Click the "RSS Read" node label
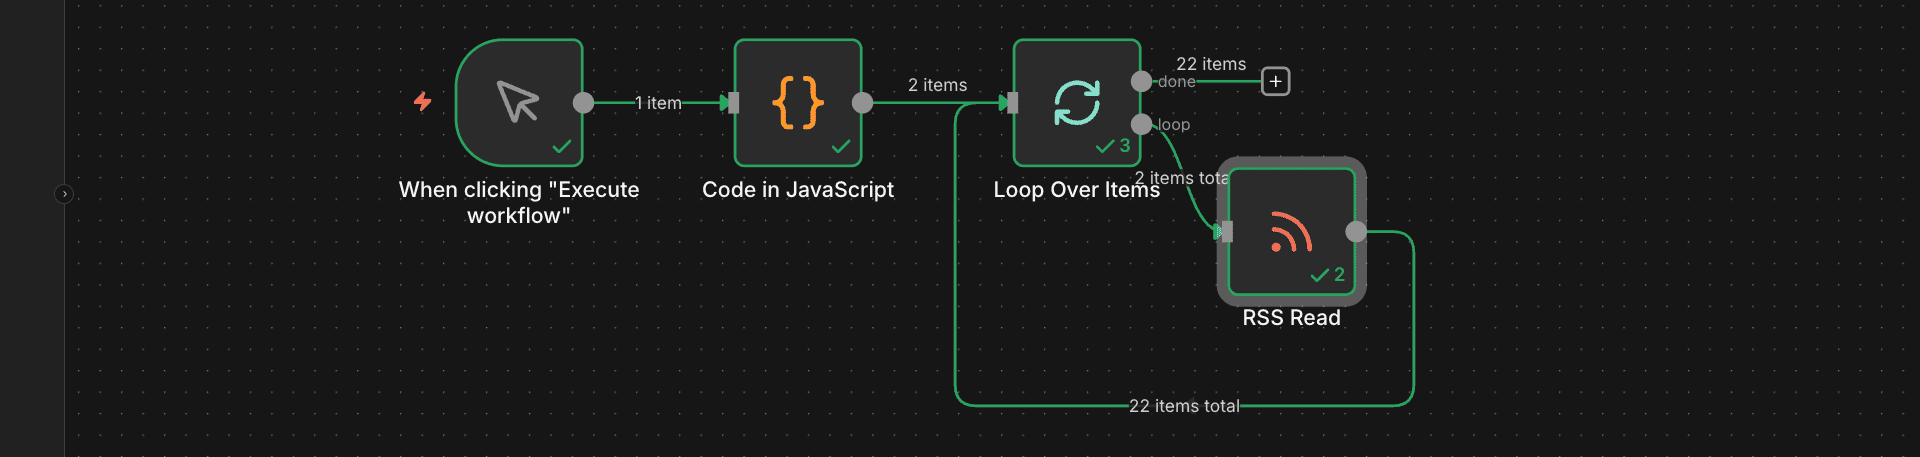The image size is (1920, 457). pyautogui.click(x=1291, y=318)
